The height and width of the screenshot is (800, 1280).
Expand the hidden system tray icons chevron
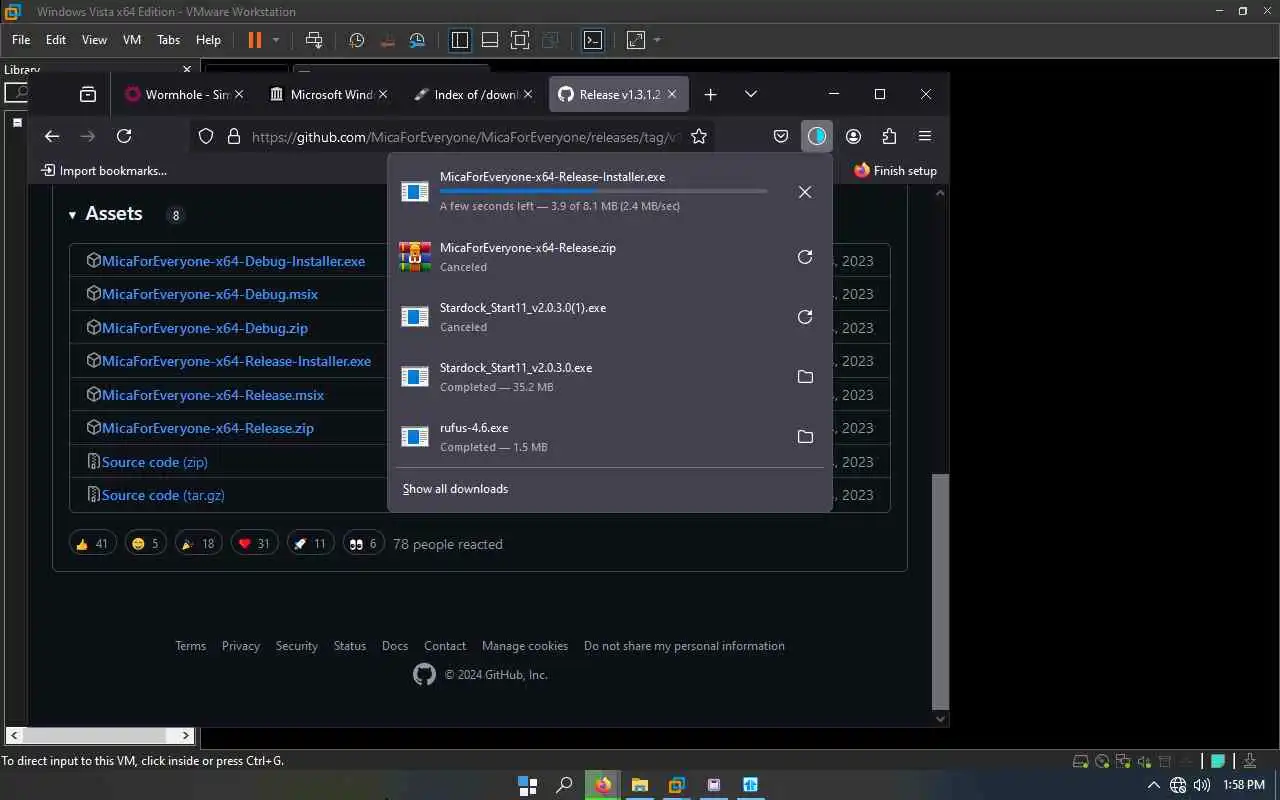(1153, 785)
